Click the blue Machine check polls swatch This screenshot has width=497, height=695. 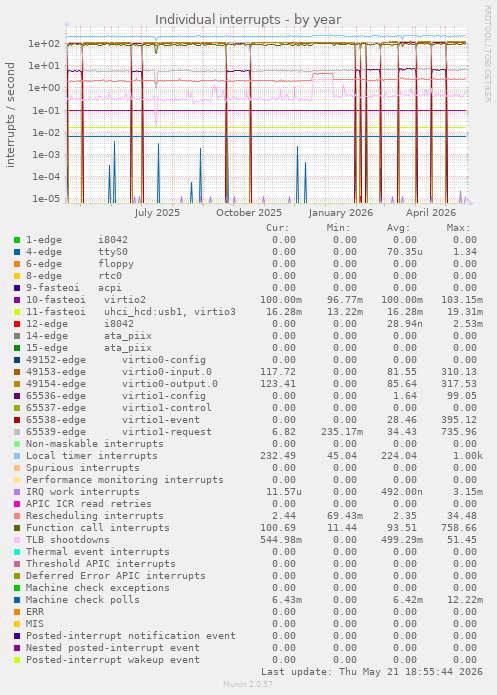tap(17, 600)
